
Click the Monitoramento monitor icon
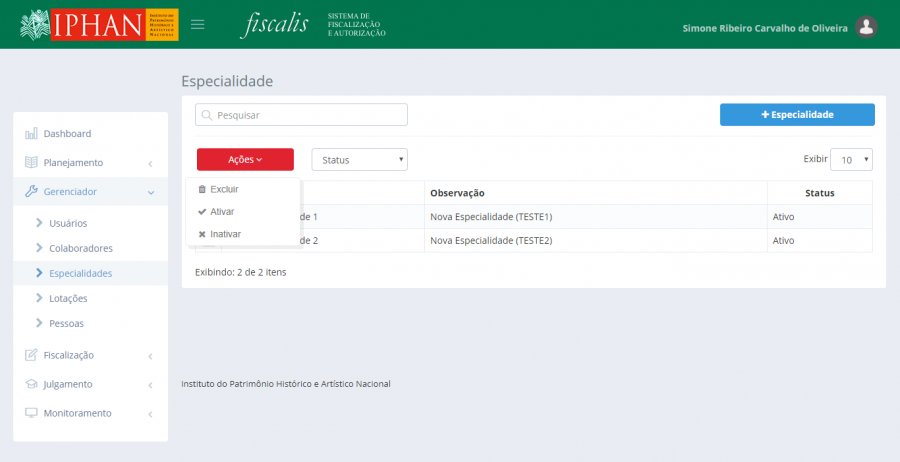31,413
